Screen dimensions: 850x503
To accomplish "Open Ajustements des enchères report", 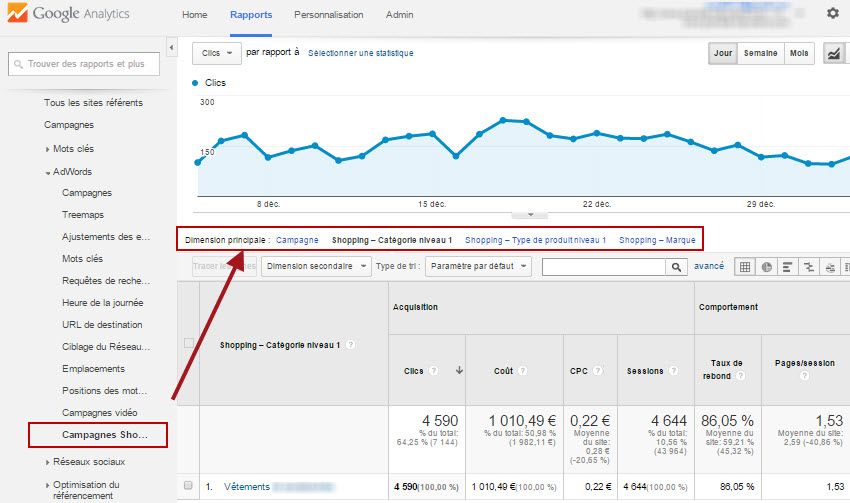I will pos(106,237).
